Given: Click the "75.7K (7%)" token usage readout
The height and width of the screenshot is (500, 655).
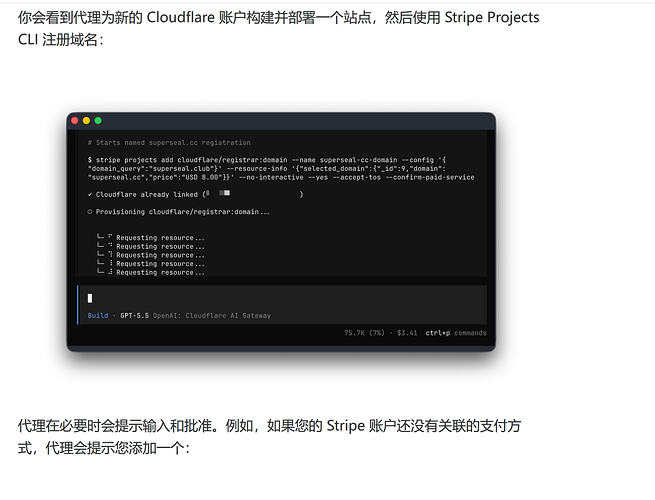Looking at the screenshot, I should tap(364, 333).
